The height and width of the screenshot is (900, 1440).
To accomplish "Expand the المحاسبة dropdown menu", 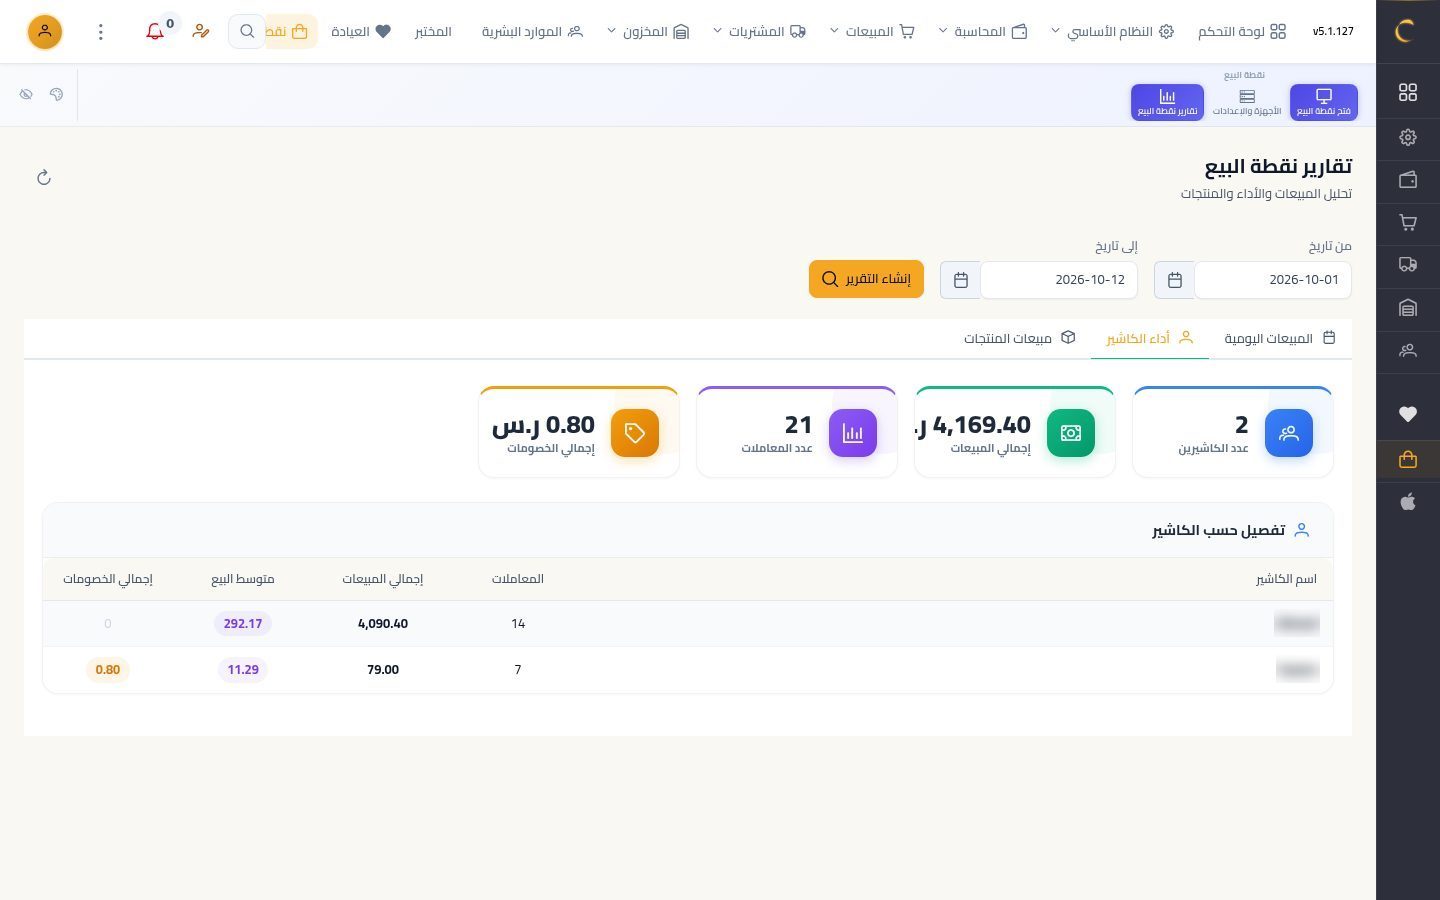I will click(x=983, y=31).
